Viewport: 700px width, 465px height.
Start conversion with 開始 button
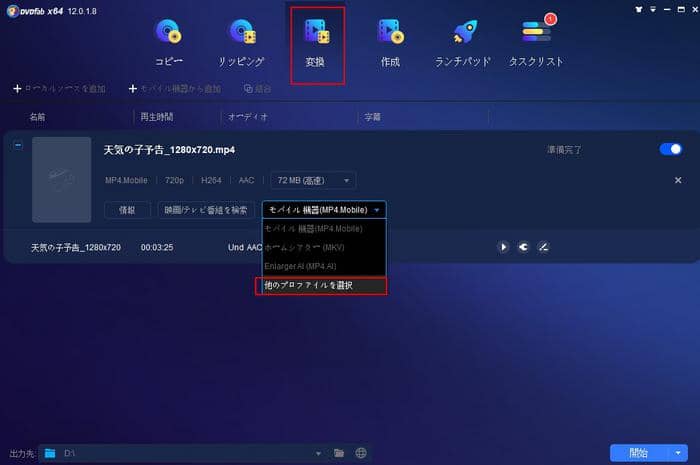pos(639,453)
